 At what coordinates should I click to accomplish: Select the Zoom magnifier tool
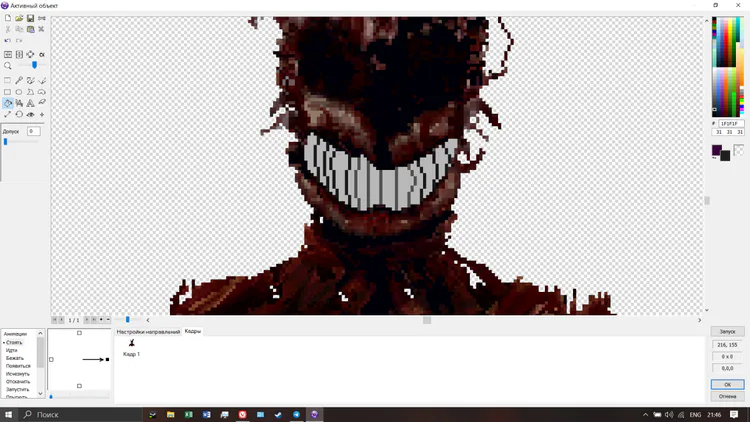click(x=8, y=66)
